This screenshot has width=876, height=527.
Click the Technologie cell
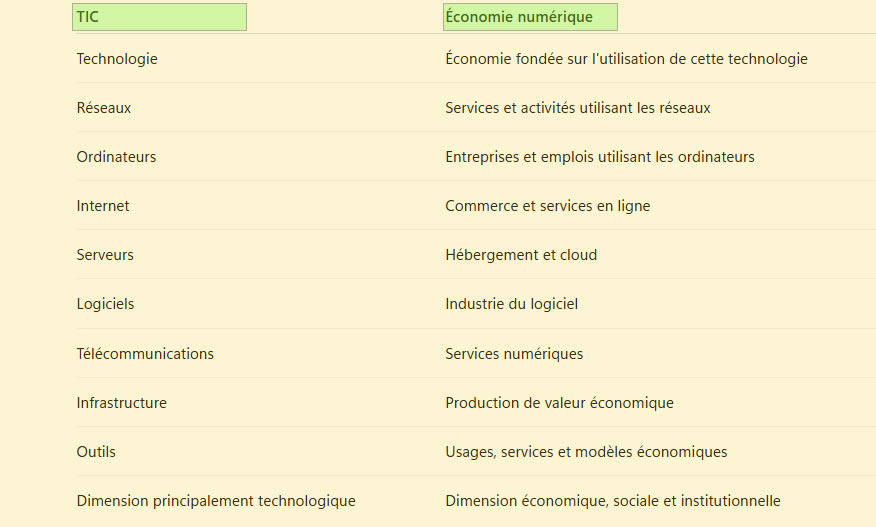pos(117,59)
